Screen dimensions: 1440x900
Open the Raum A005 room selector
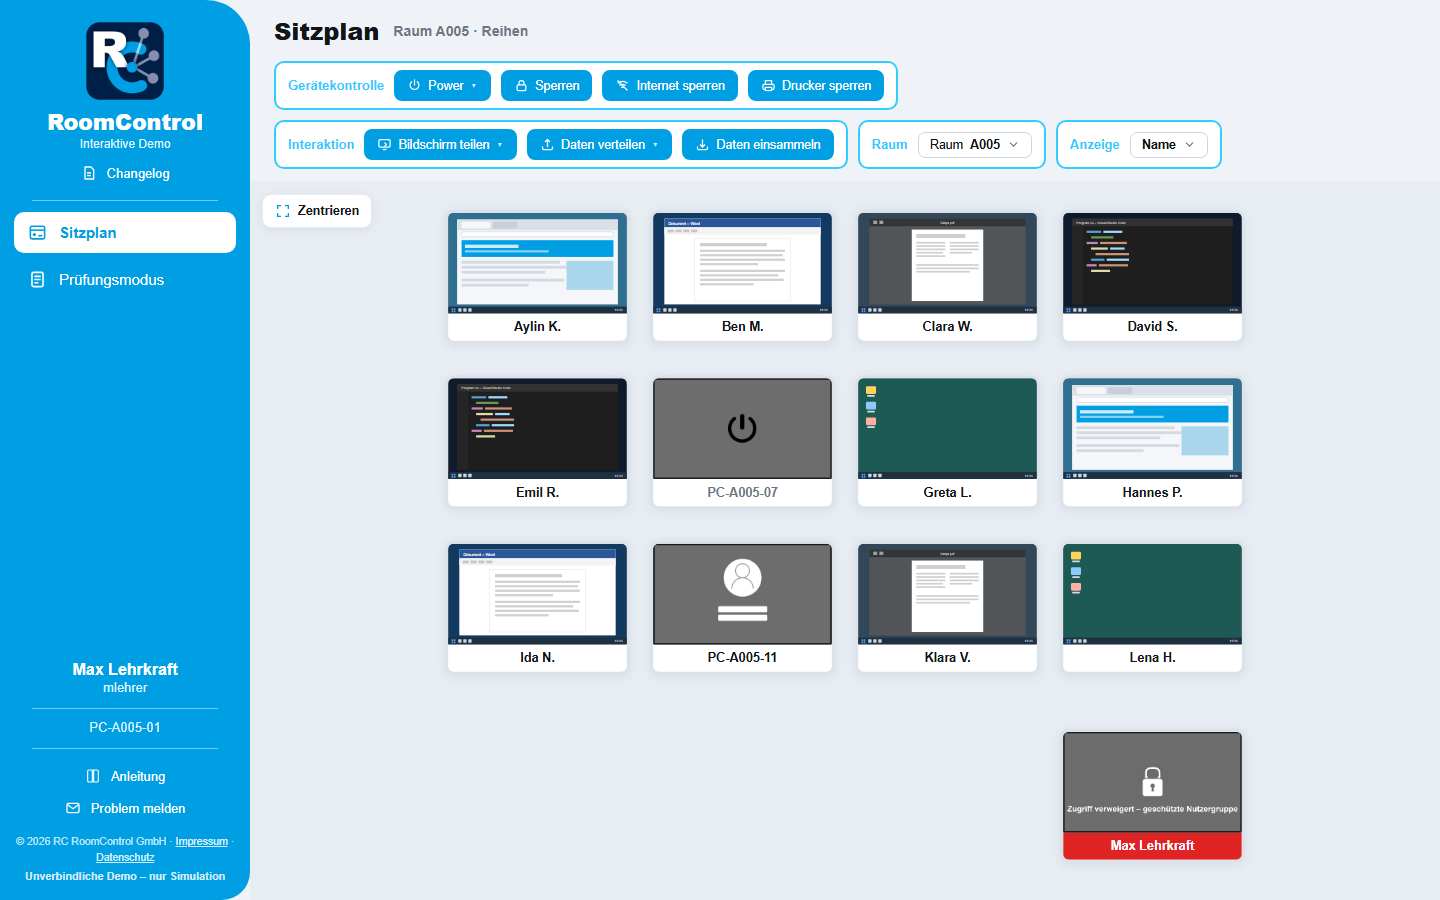pos(974,145)
